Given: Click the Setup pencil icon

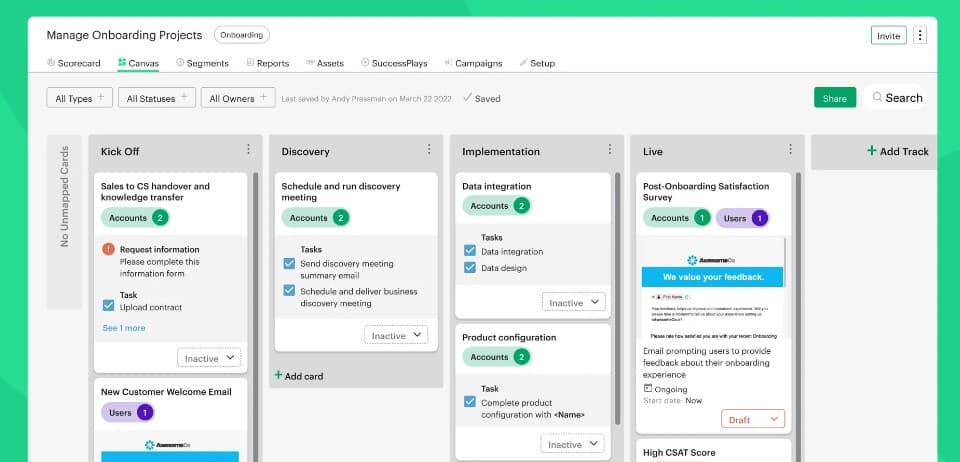Looking at the screenshot, I should tap(523, 62).
